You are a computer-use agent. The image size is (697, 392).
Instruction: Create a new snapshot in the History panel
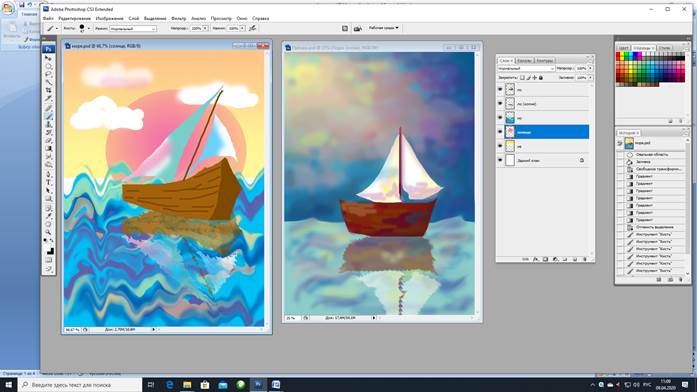[671, 280]
